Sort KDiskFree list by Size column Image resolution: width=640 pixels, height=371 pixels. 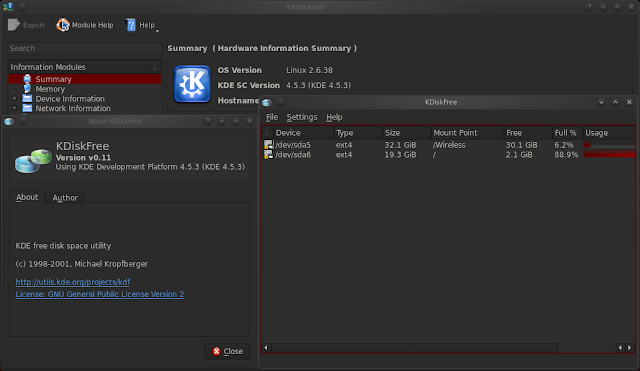(407, 133)
